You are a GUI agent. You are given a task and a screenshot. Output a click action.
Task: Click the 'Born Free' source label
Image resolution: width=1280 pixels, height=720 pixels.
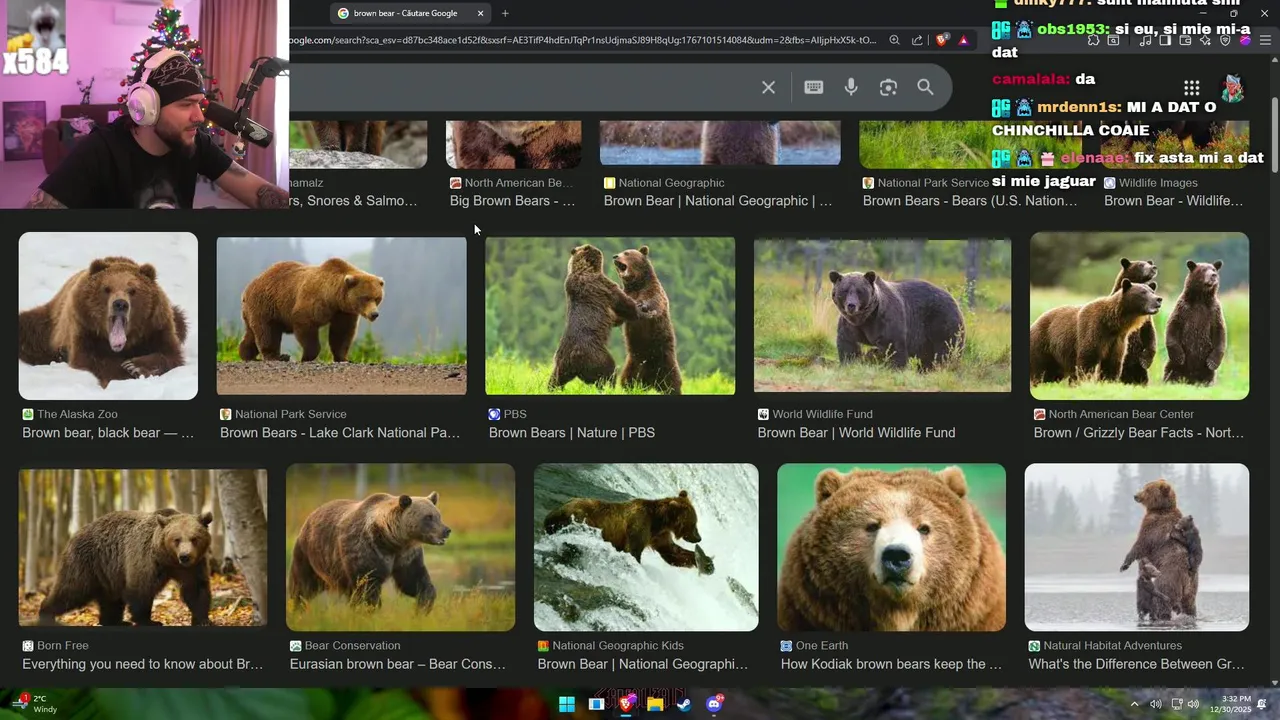63,646
